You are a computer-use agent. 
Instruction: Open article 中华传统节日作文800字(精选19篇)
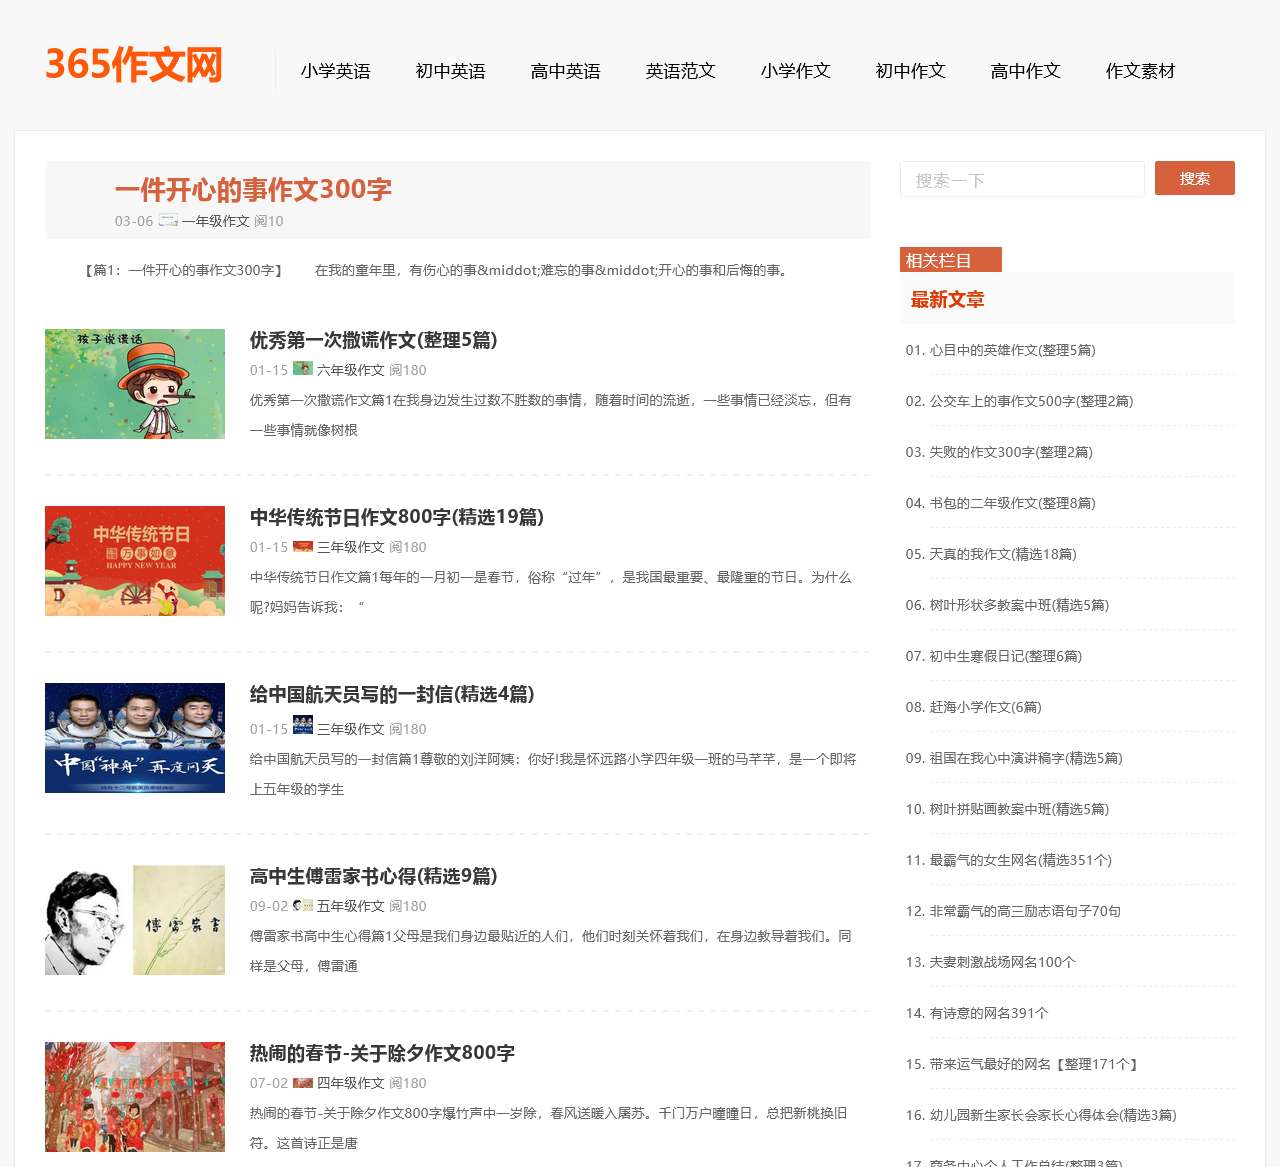[397, 517]
